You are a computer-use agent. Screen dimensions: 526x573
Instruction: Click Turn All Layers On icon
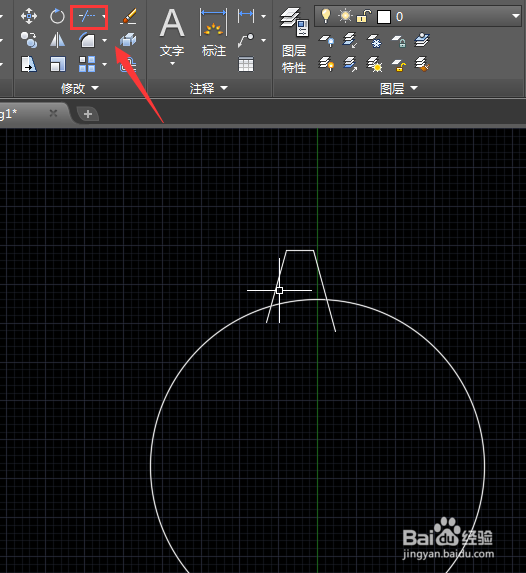click(326, 64)
